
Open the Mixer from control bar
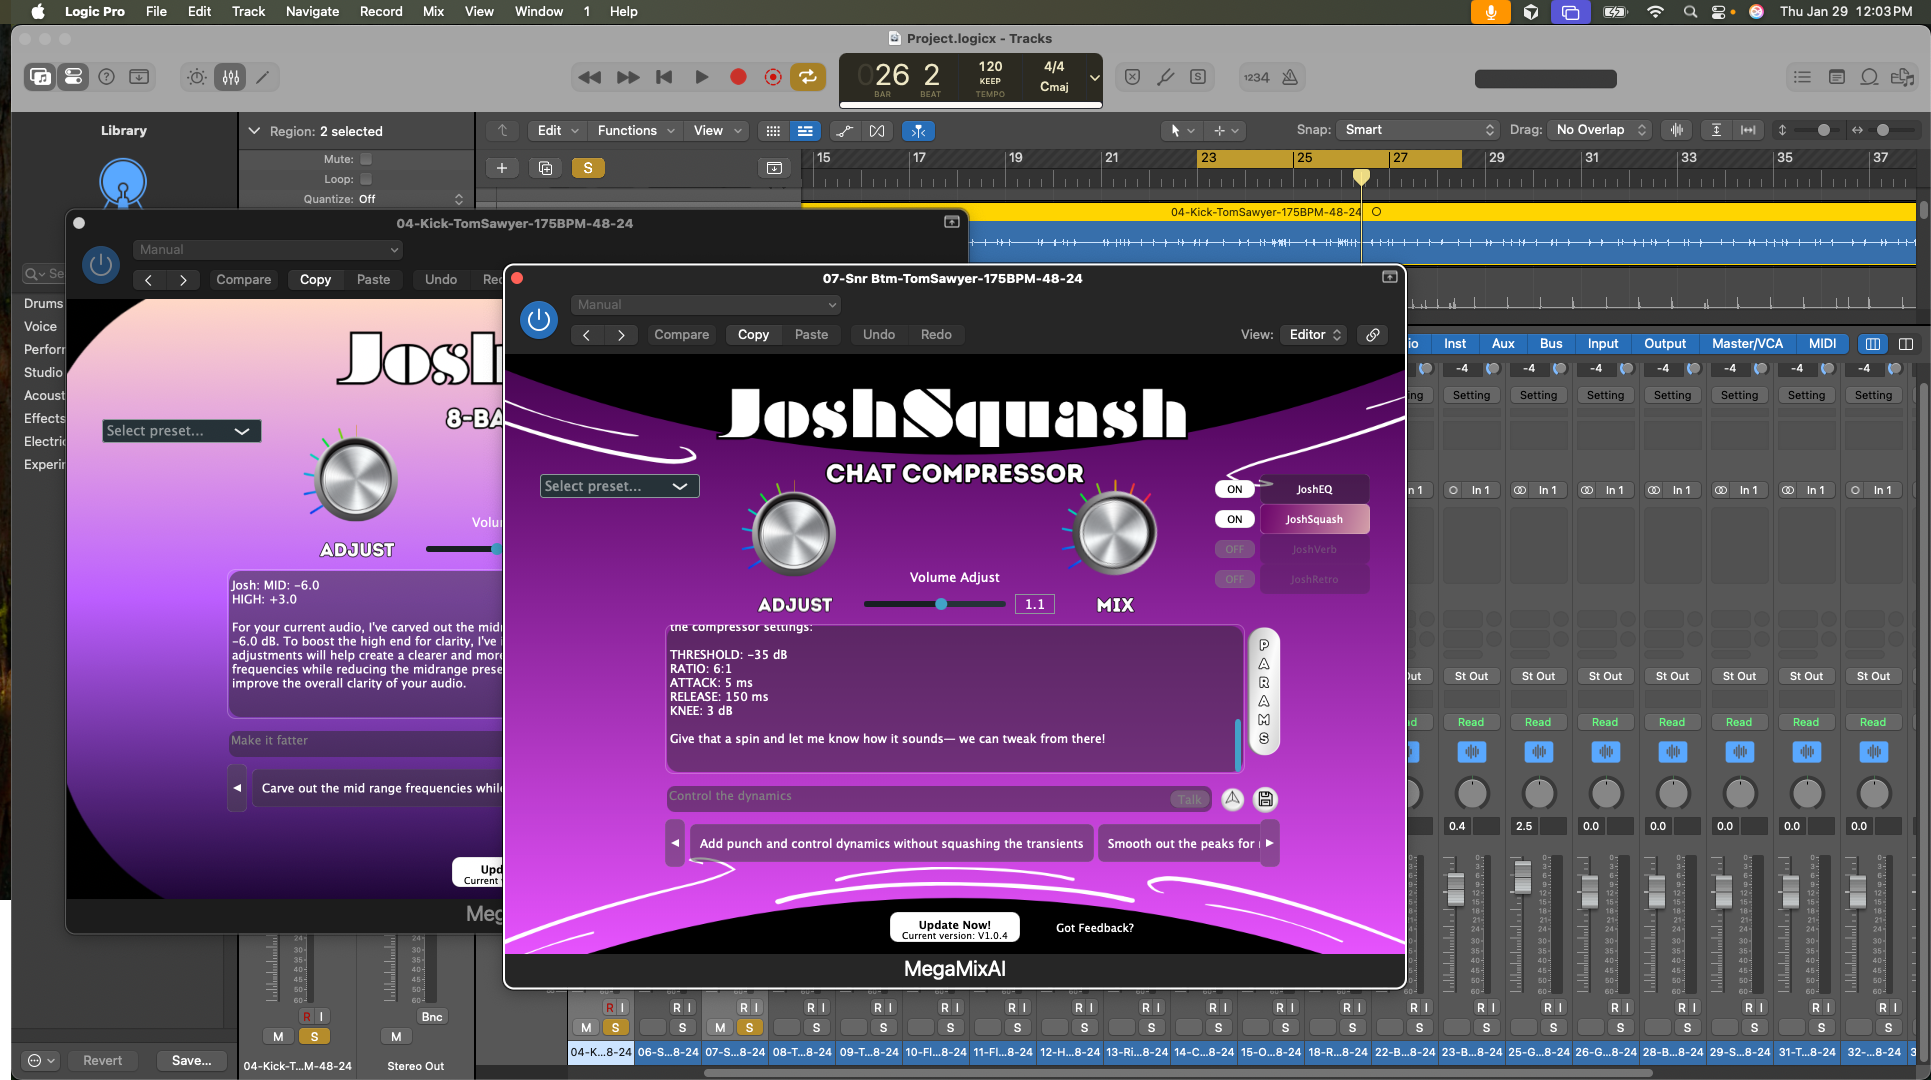click(231, 77)
